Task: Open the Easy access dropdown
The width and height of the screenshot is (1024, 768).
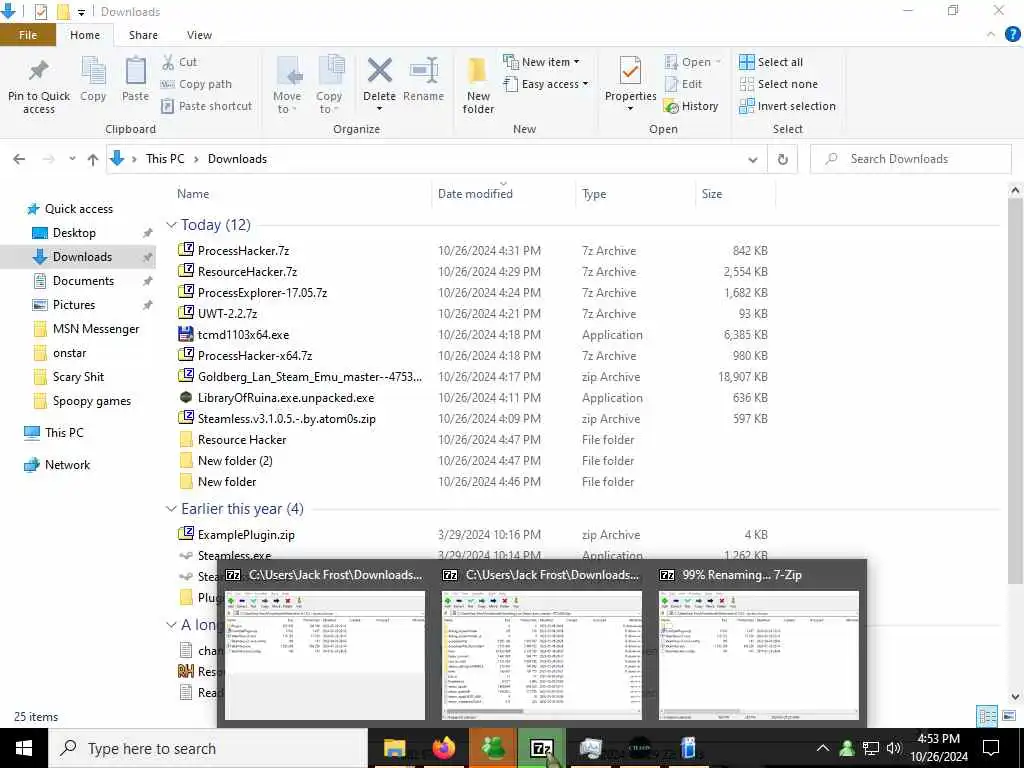Action: coord(546,84)
